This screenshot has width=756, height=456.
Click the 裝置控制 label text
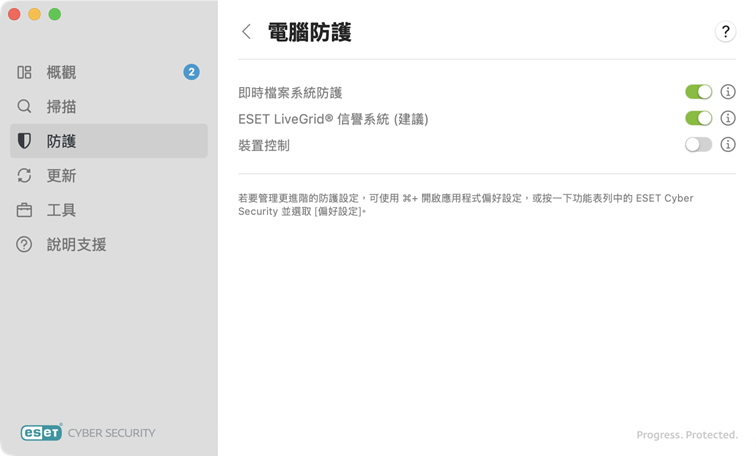[x=264, y=146]
